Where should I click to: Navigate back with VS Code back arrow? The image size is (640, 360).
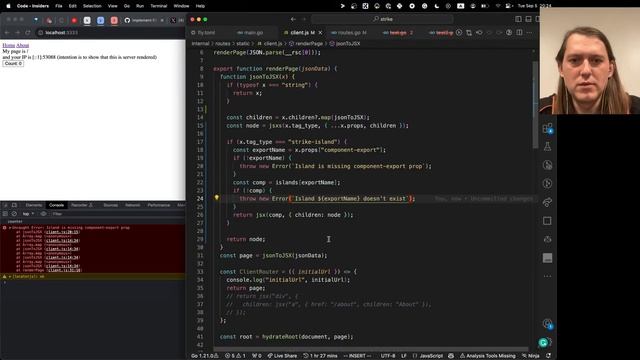click(x=293, y=19)
